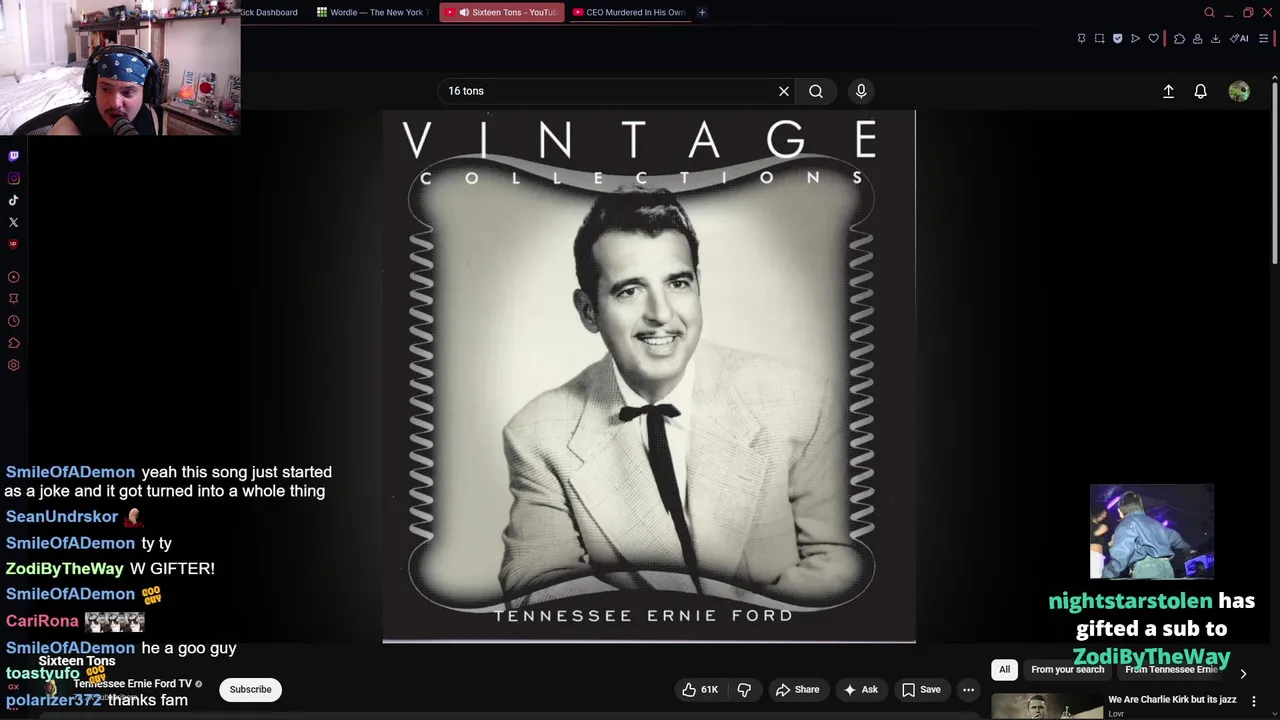
Task: Select the 'From Tennessee Ernie' chip
Action: click(x=1171, y=670)
